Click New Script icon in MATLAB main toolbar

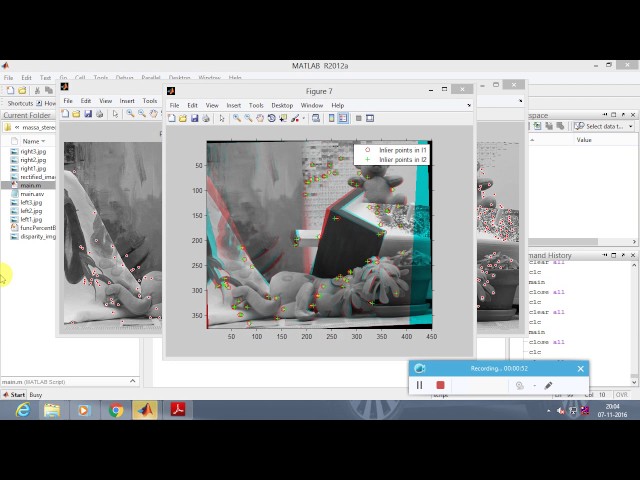[11, 90]
